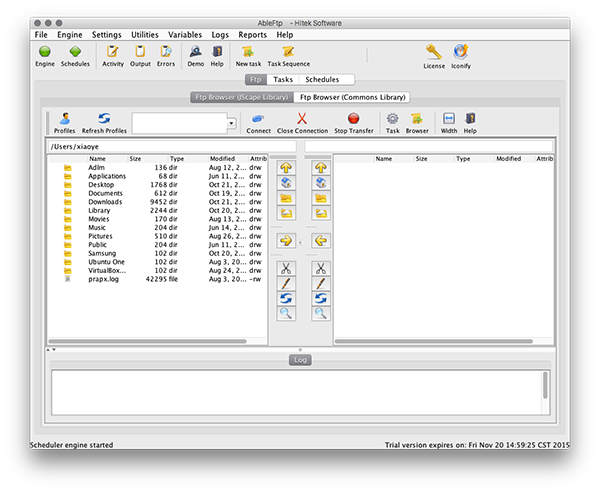Click the local pane rename pen icon
The height and width of the screenshot is (492, 600).
tap(286, 283)
